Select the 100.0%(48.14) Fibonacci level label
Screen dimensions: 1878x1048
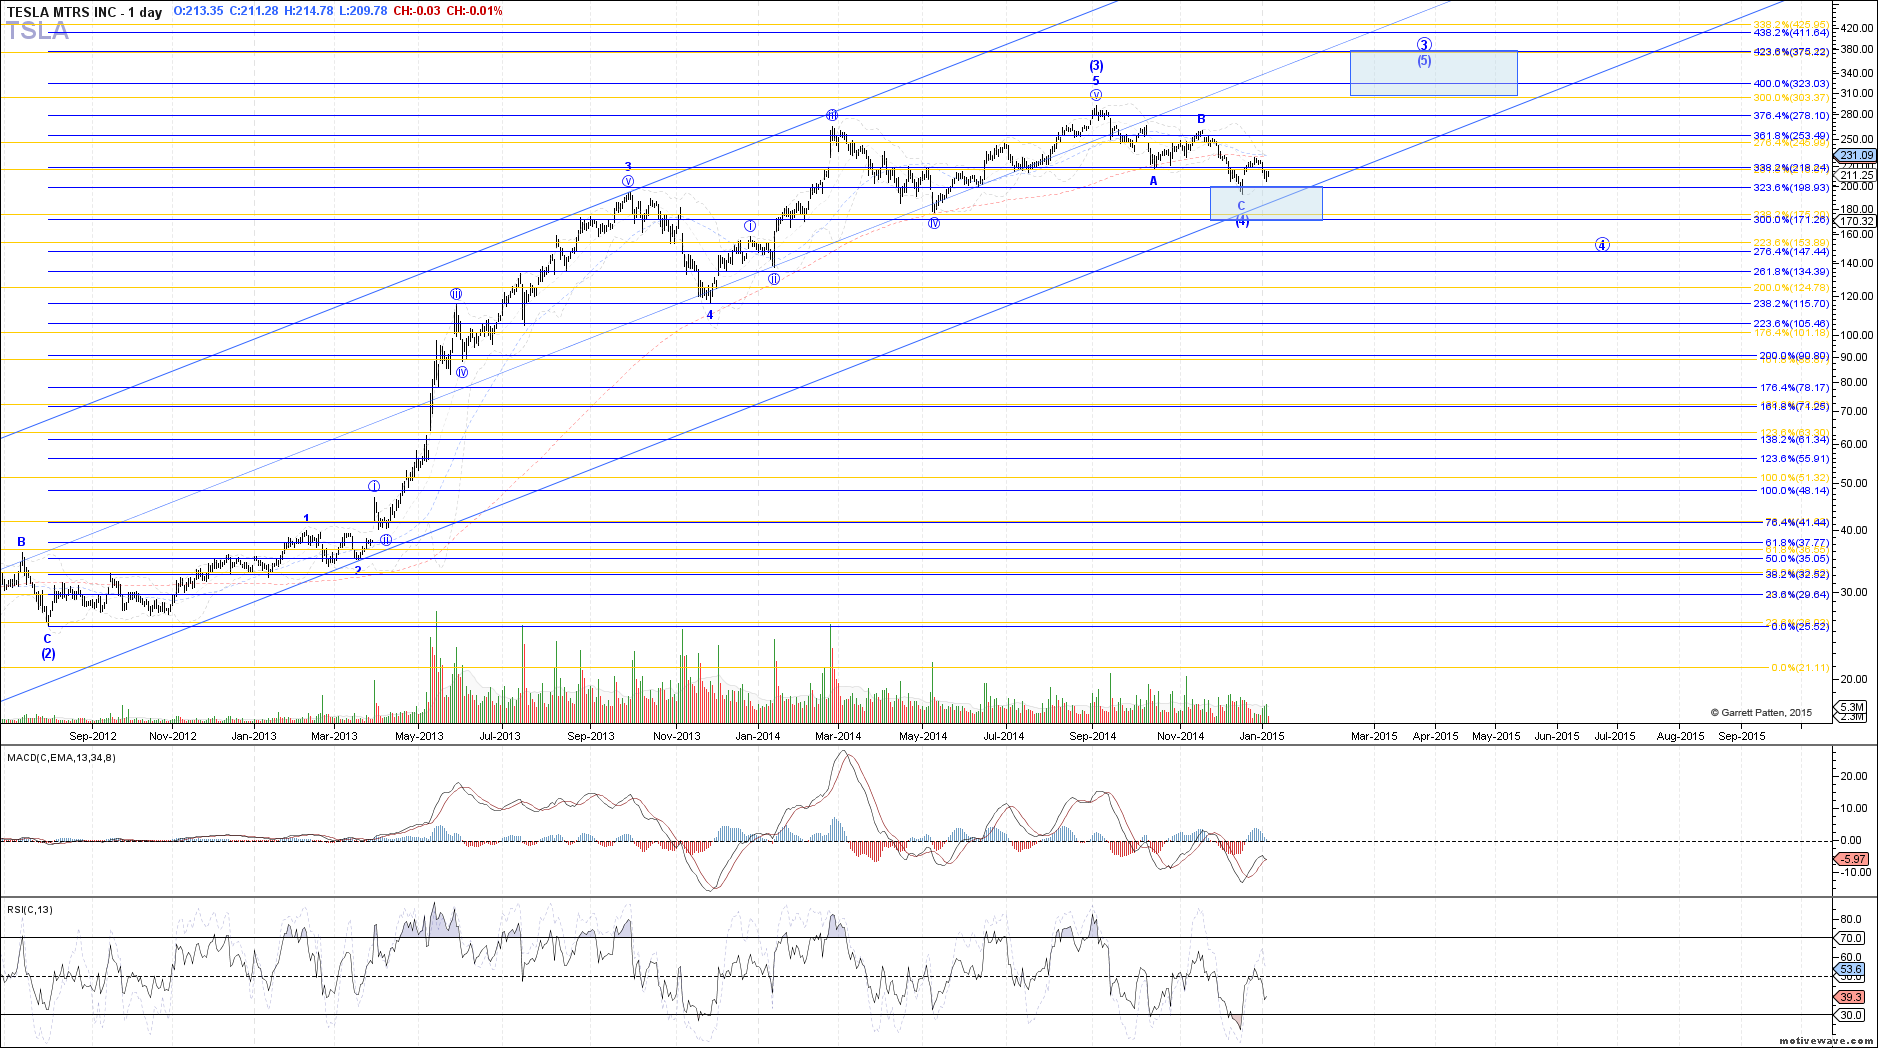click(1795, 491)
